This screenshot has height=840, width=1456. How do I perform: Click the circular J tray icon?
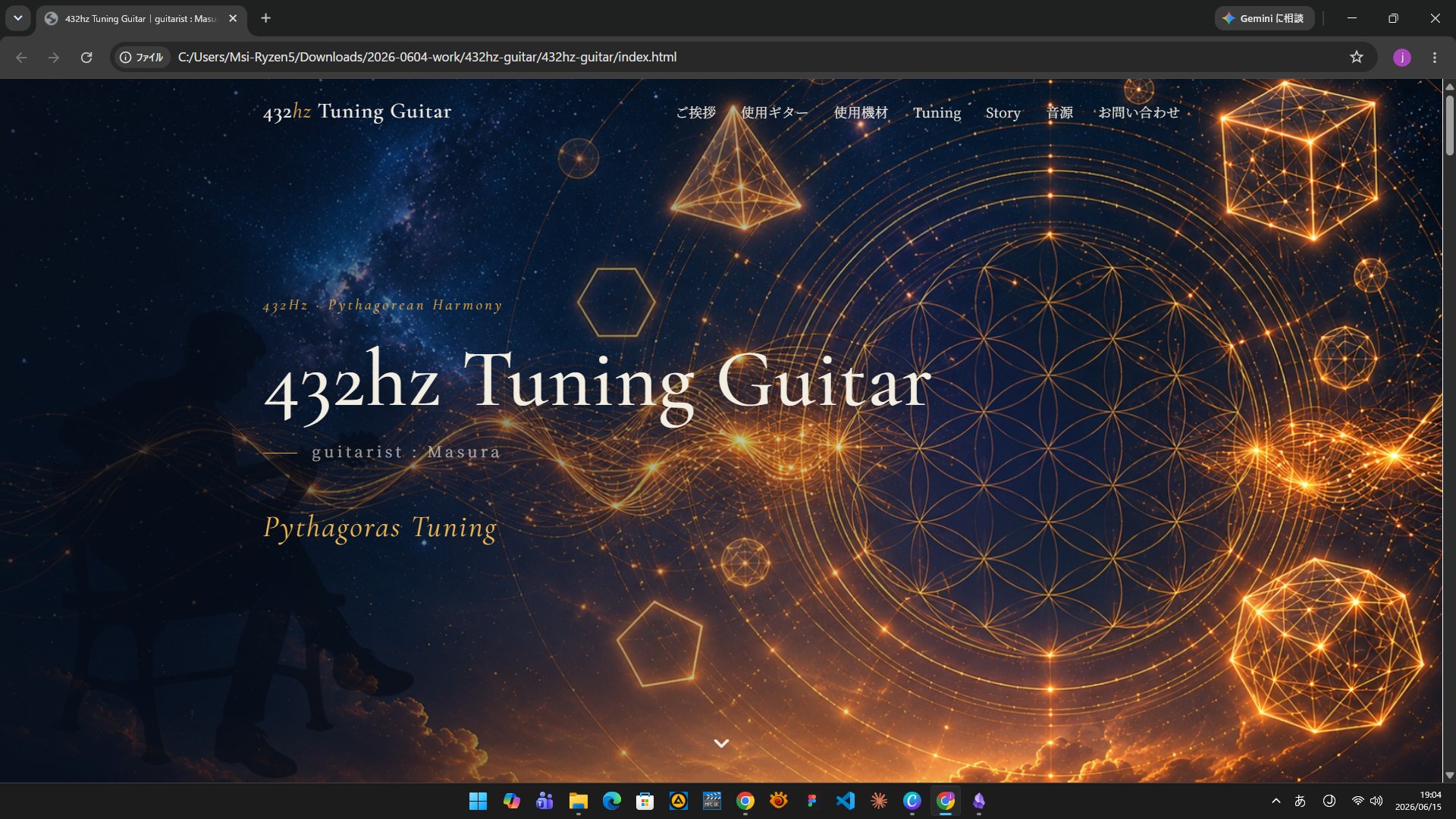point(1330,801)
